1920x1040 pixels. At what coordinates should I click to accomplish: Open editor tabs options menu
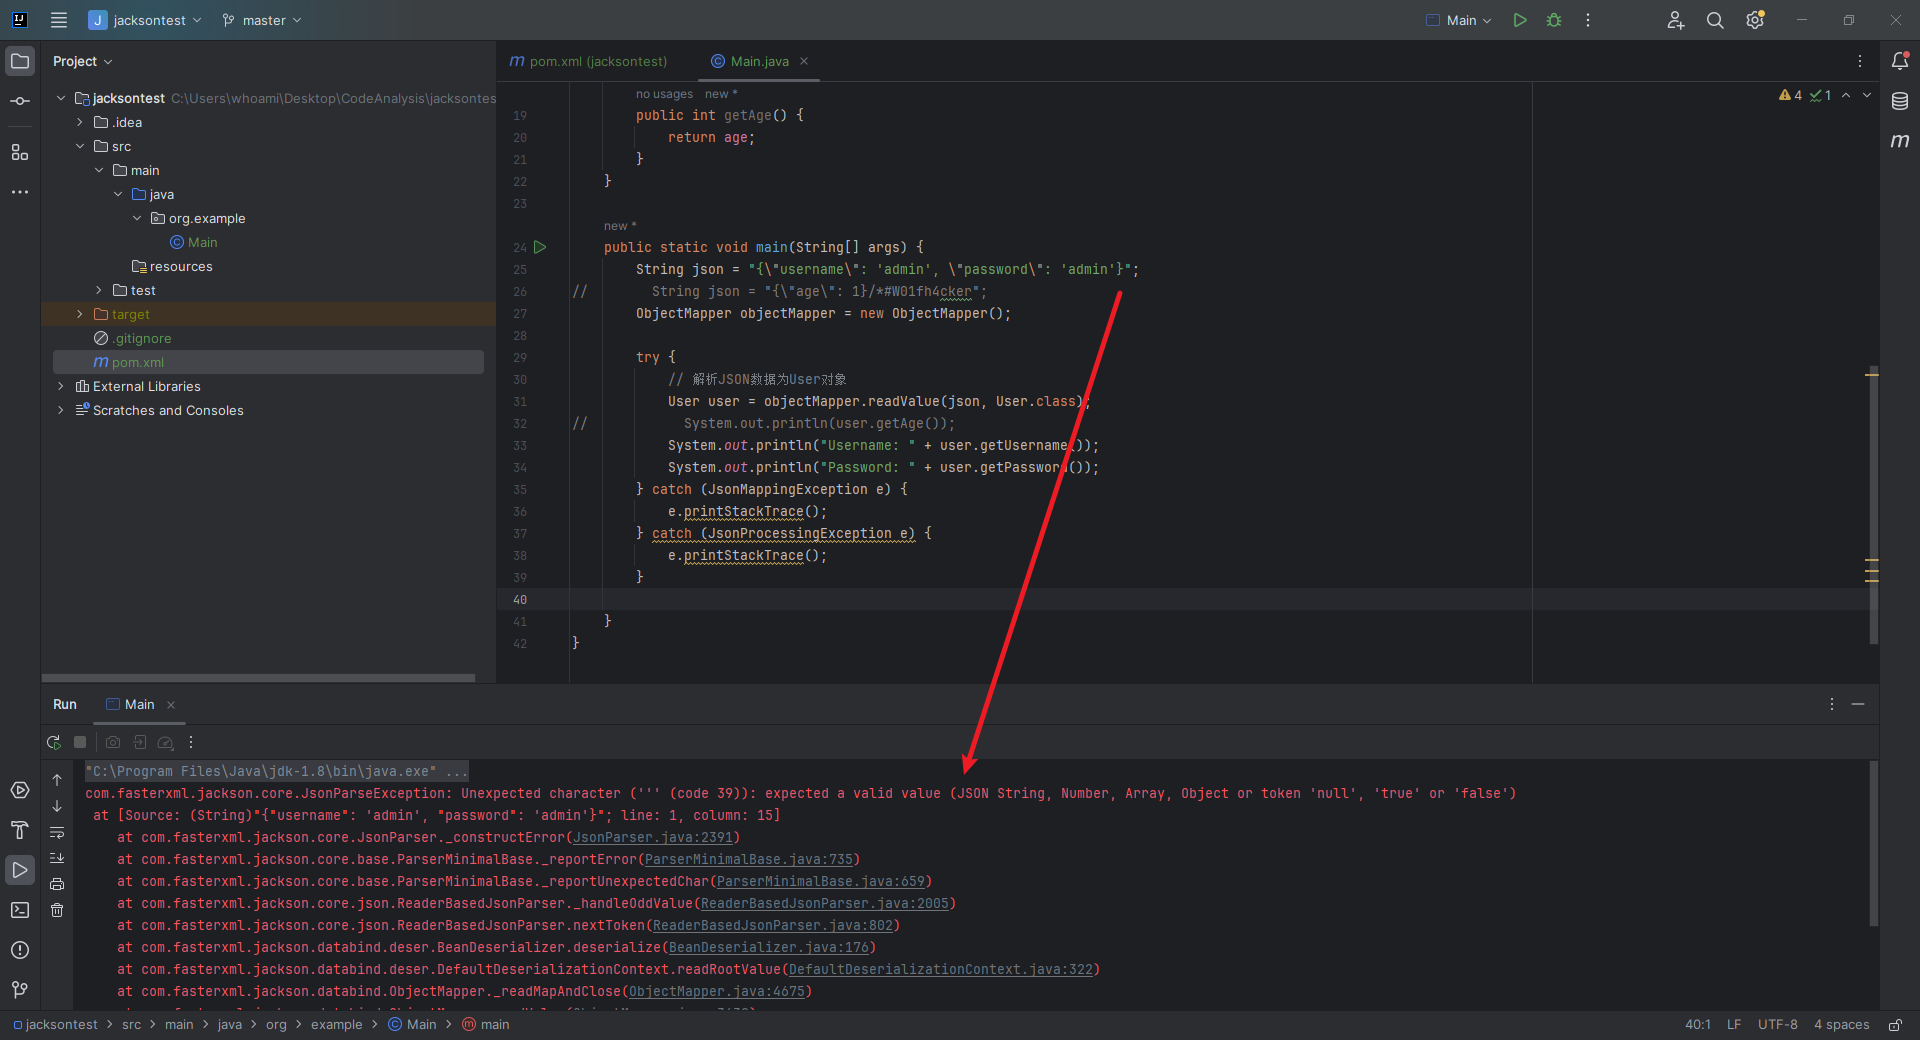click(1860, 61)
